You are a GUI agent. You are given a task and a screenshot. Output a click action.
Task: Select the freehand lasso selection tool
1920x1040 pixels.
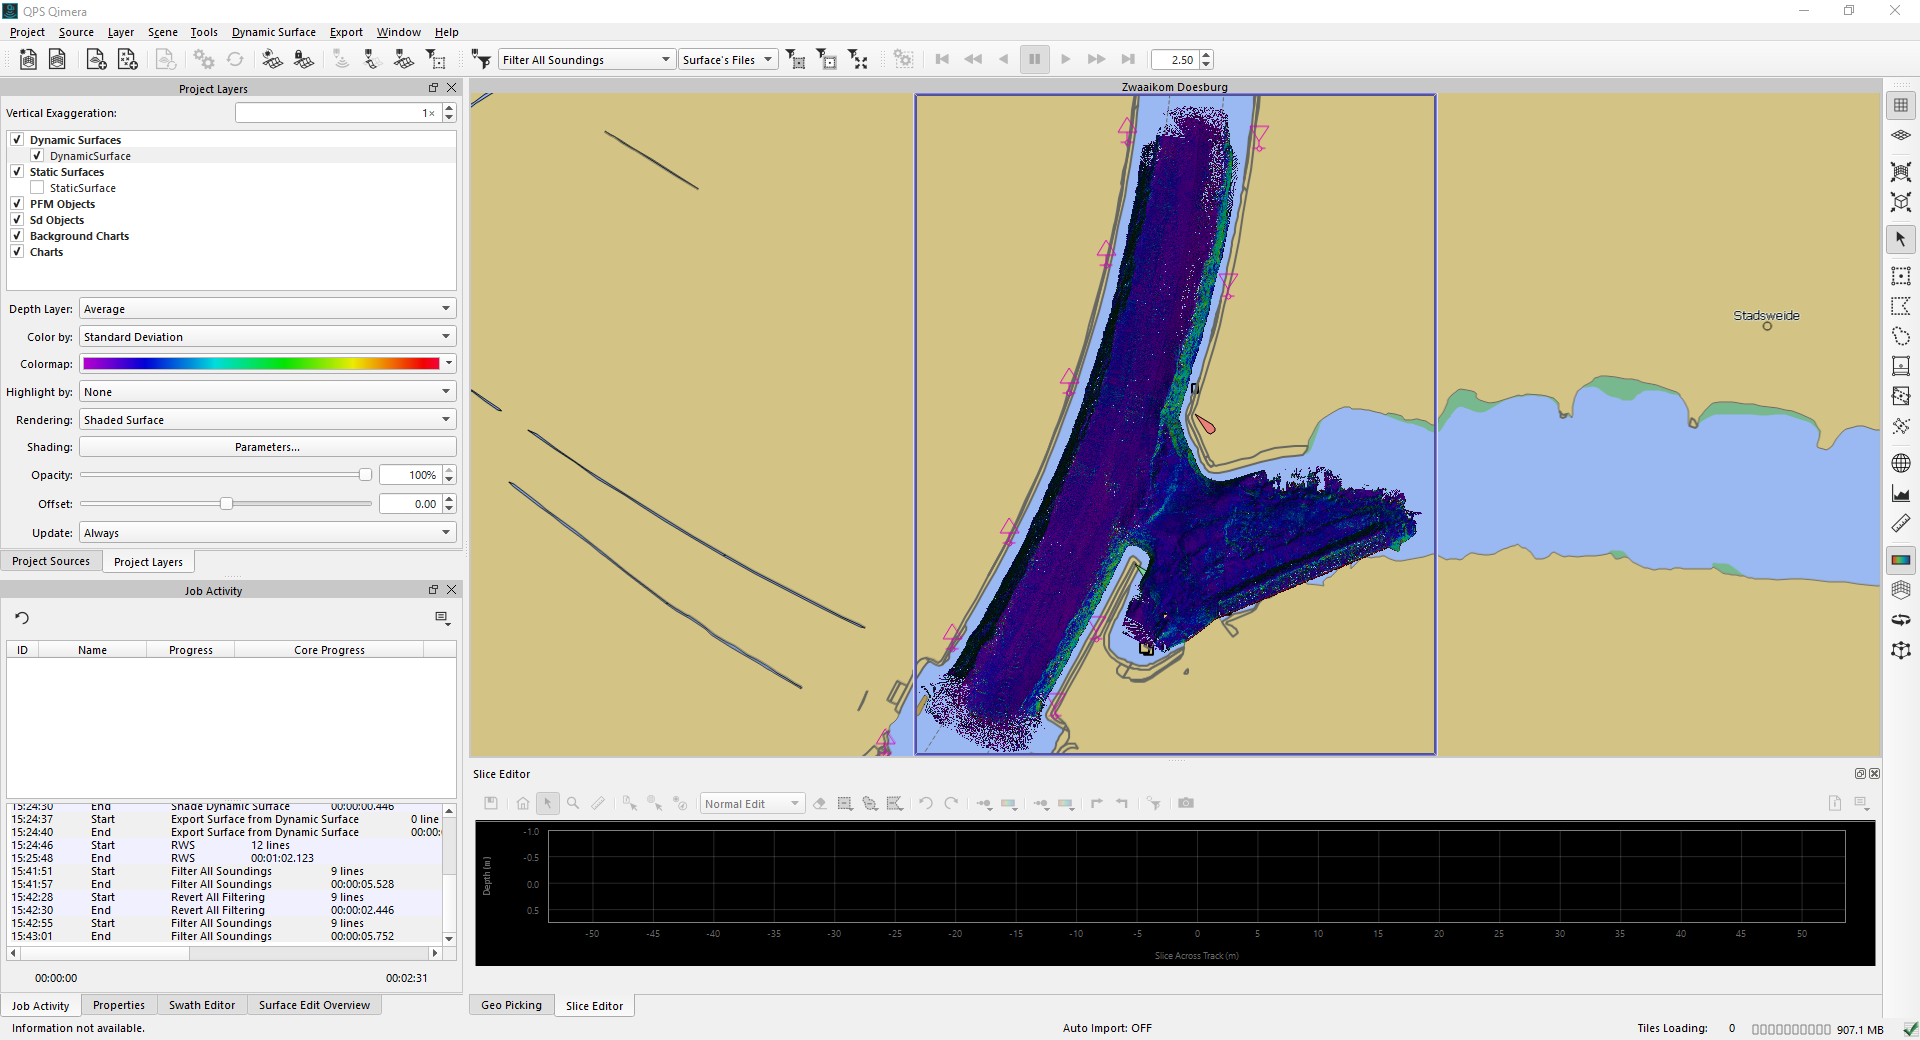tap(1900, 336)
